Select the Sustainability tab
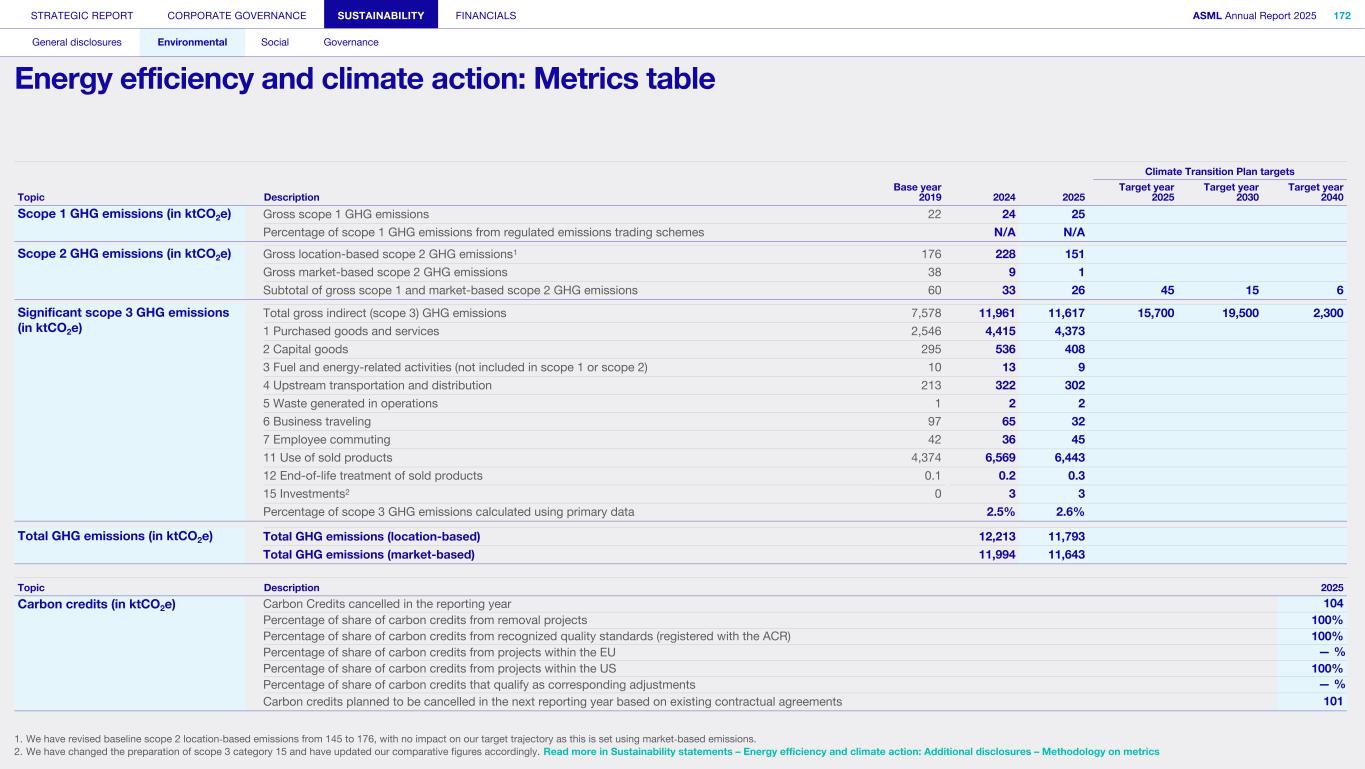Viewport: 1365px width, 769px height. click(x=381, y=15)
